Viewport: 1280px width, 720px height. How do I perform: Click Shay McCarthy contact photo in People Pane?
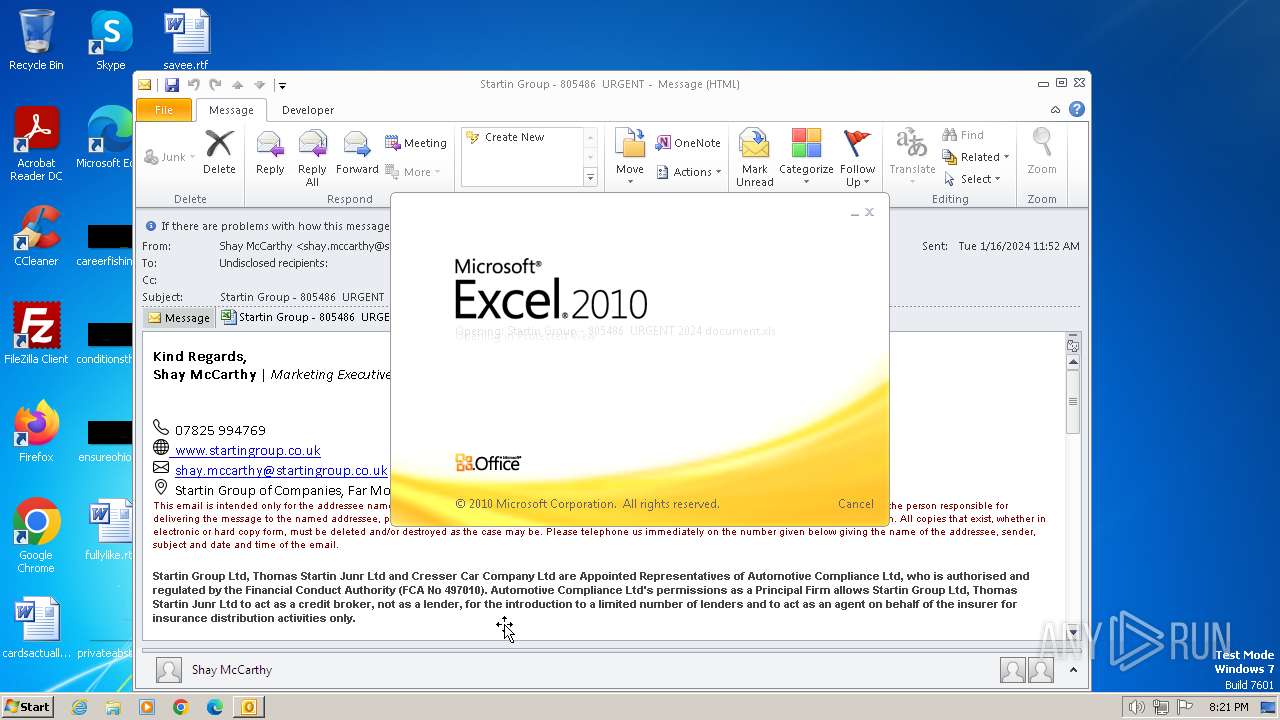click(169, 670)
